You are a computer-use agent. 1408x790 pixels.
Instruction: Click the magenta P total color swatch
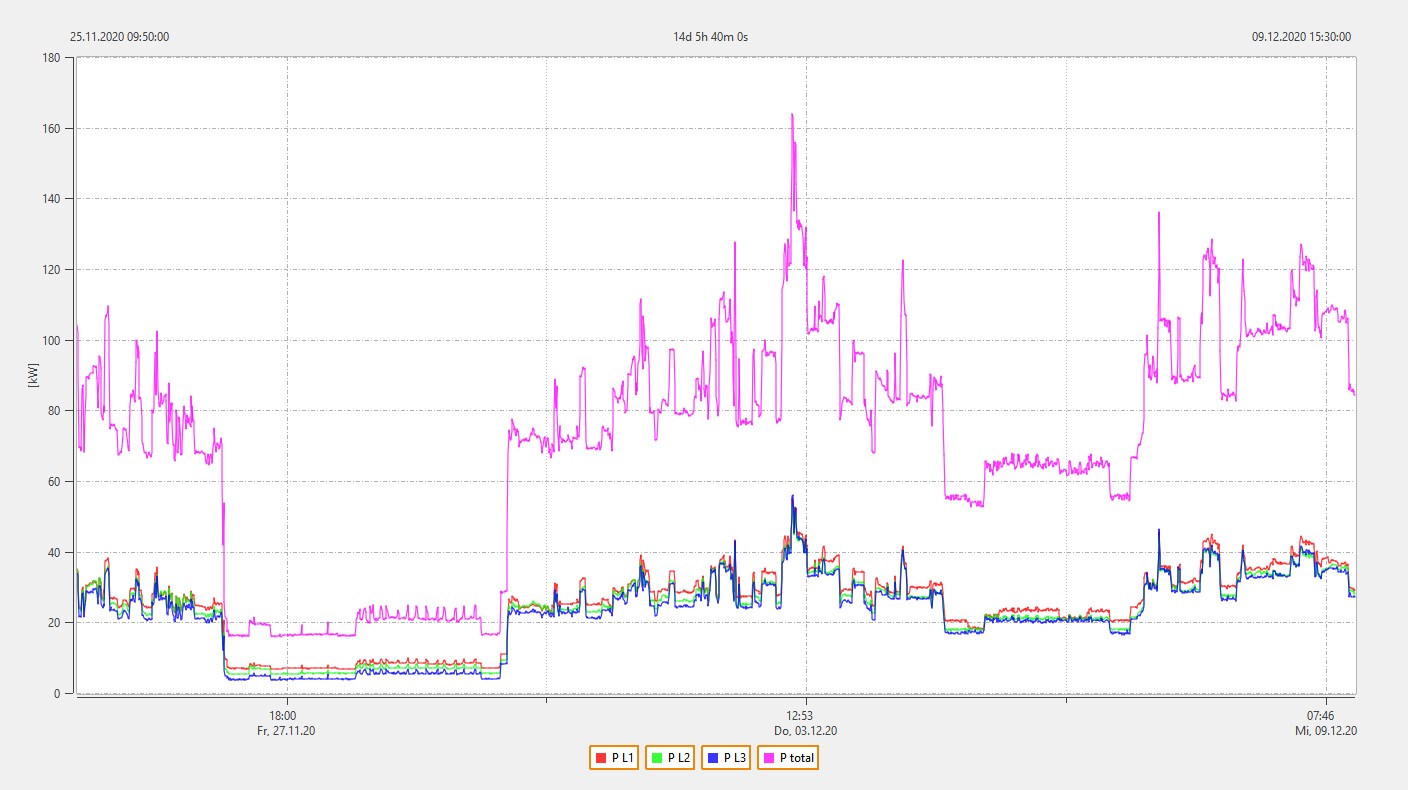coord(770,758)
